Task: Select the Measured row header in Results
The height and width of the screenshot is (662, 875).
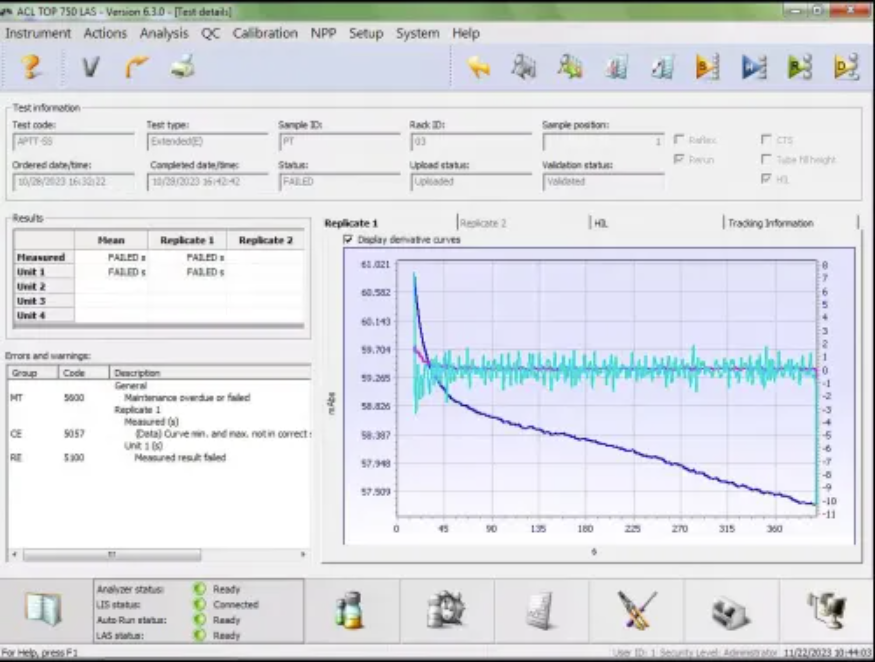Action: click(44, 257)
